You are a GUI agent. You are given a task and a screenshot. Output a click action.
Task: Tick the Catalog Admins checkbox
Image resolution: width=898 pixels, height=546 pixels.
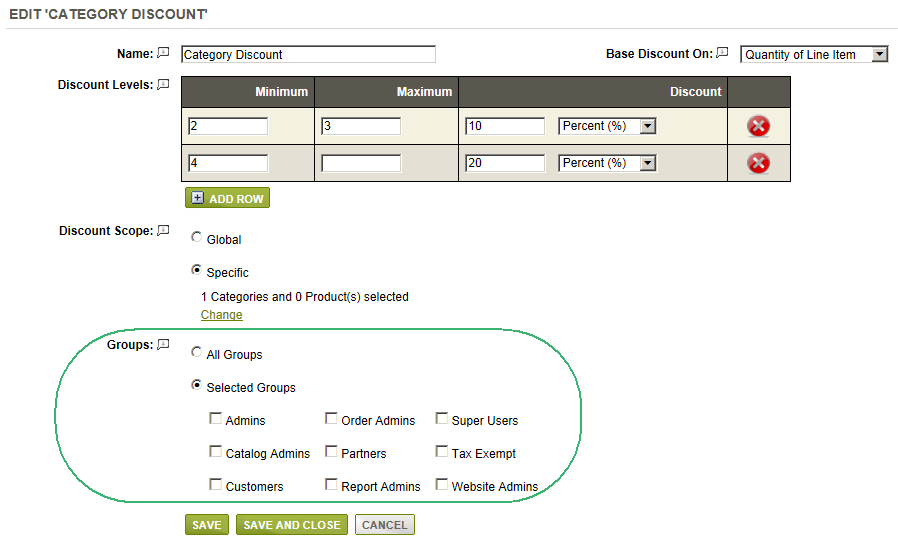(x=215, y=452)
